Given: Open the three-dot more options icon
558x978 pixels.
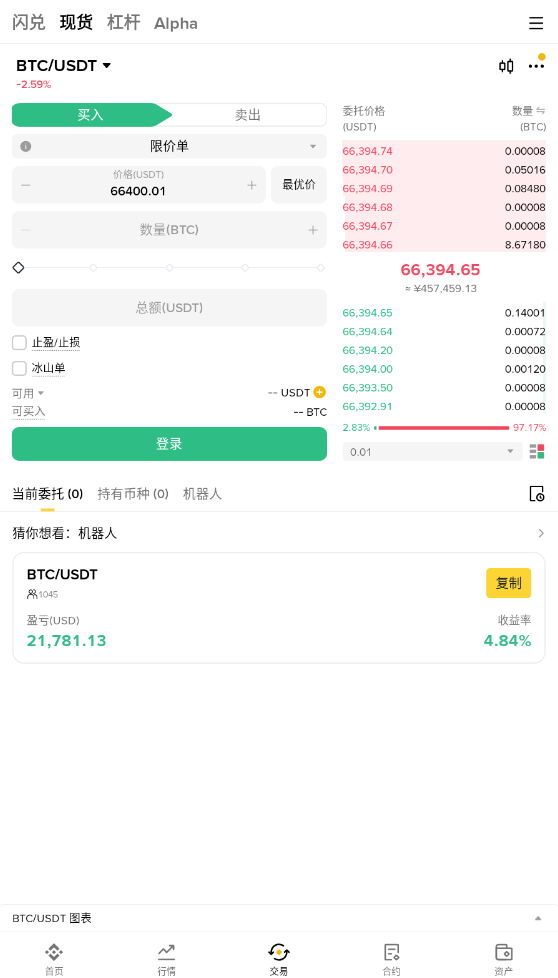Looking at the screenshot, I should click(536, 66).
